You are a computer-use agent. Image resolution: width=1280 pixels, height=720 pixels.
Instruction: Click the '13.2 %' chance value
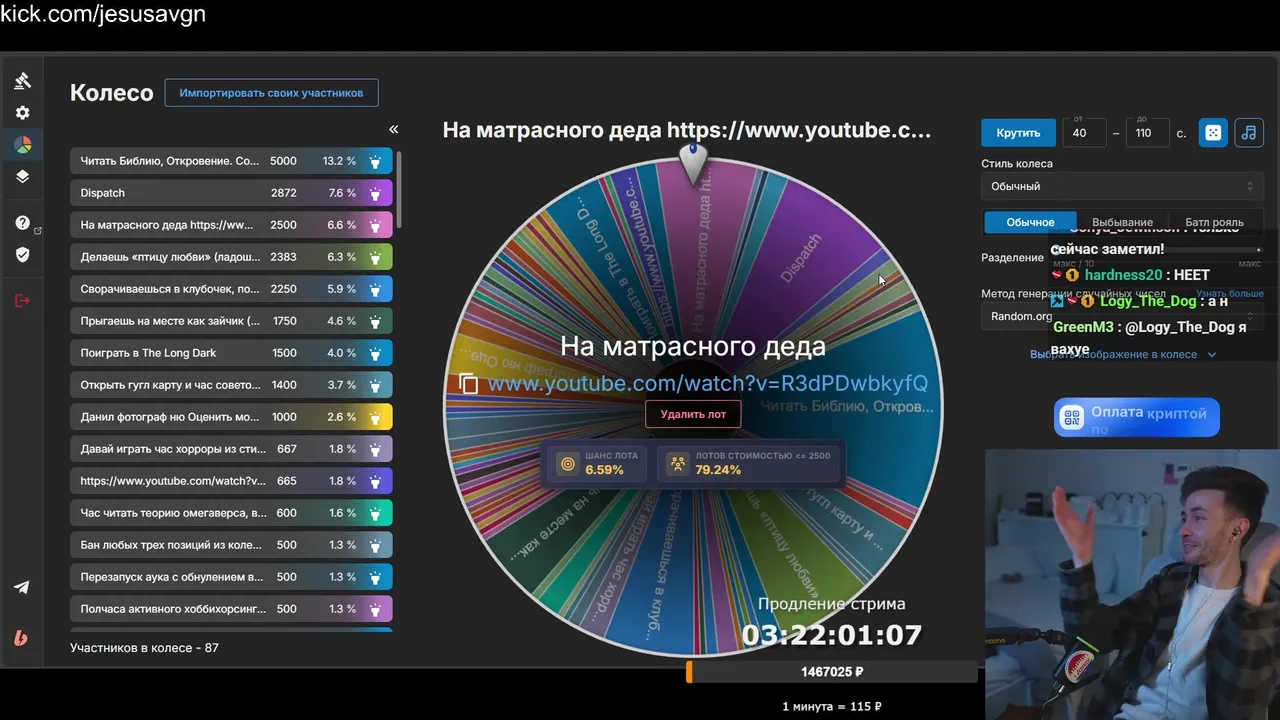click(339, 161)
